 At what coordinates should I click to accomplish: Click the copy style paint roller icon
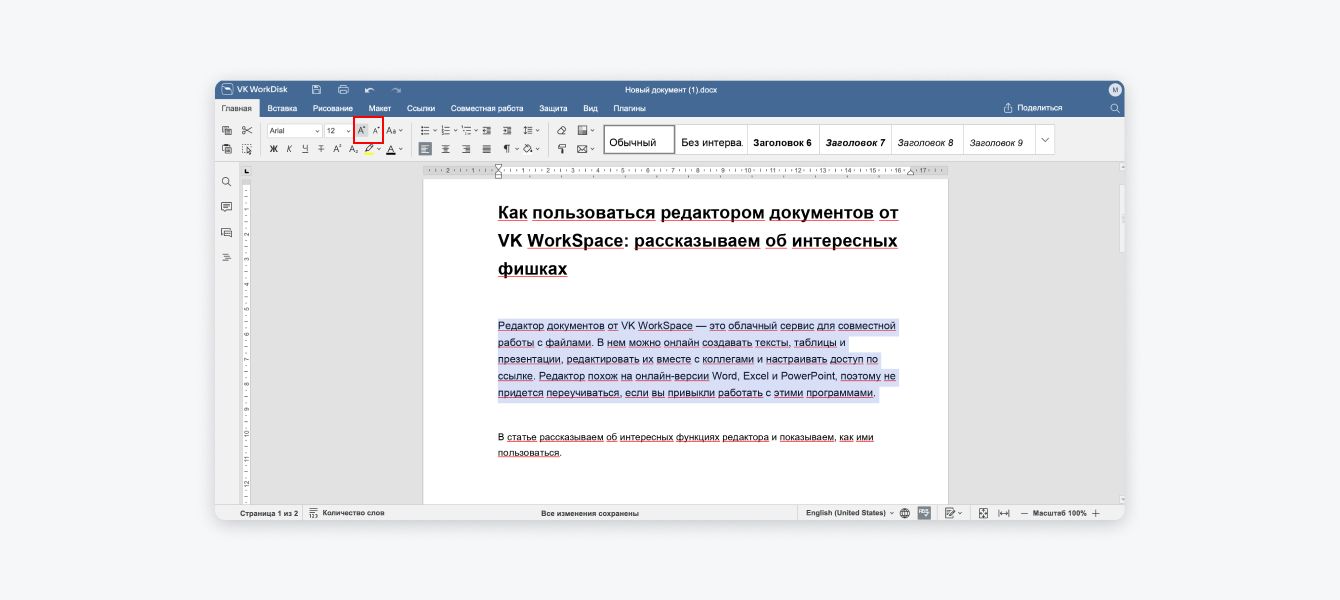coord(561,149)
